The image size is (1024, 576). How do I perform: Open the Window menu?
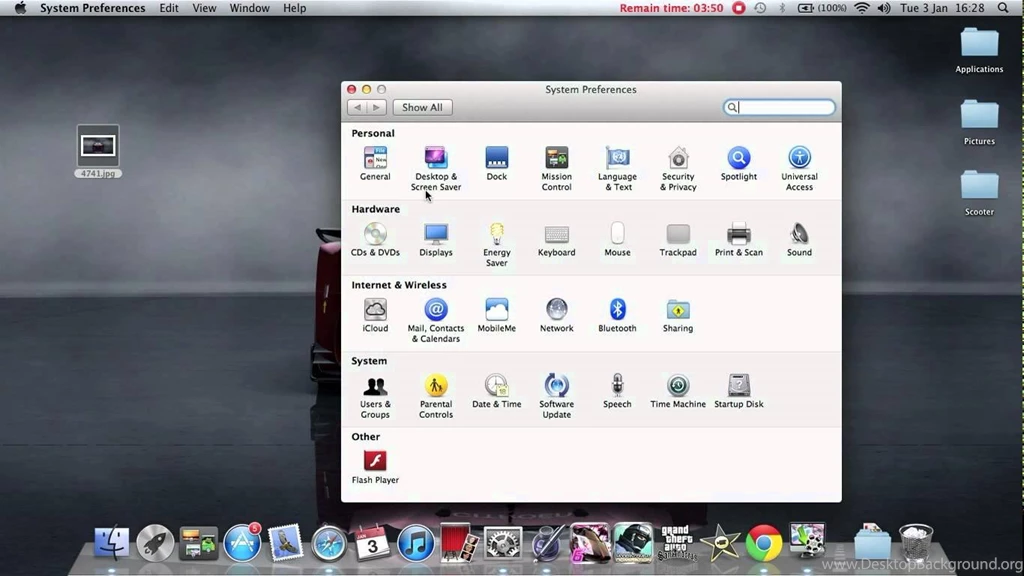click(249, 8)
